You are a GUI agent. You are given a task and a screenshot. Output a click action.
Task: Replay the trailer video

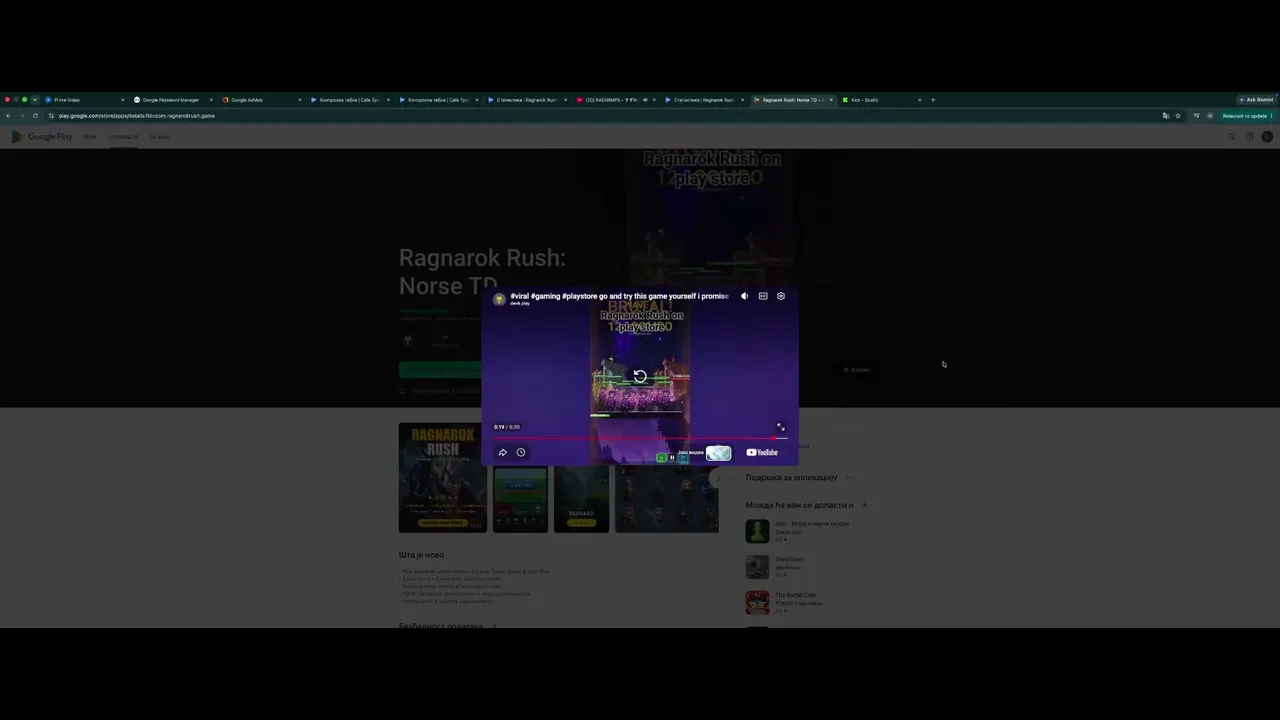point(640,377)
